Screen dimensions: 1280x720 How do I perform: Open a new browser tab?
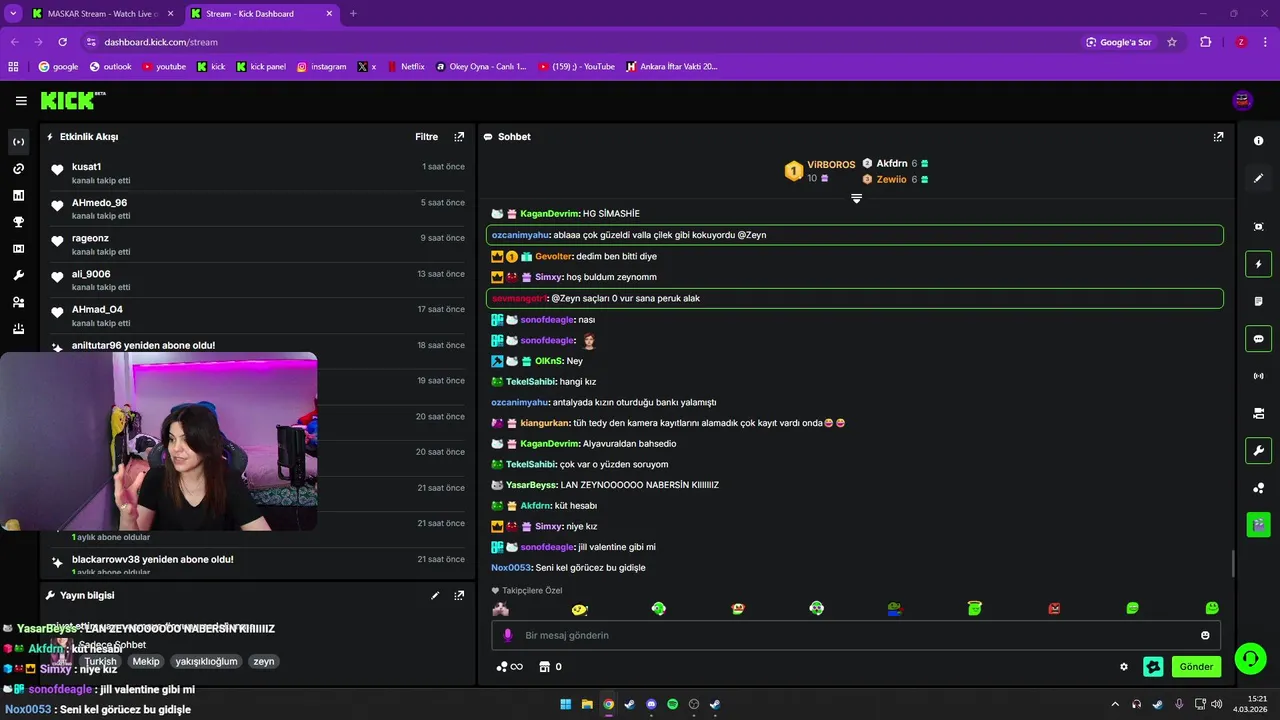(x=353, y=14)
